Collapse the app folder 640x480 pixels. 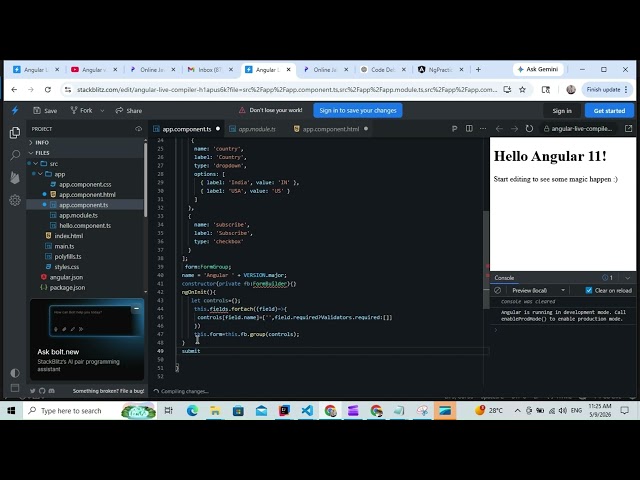point(40,174)
